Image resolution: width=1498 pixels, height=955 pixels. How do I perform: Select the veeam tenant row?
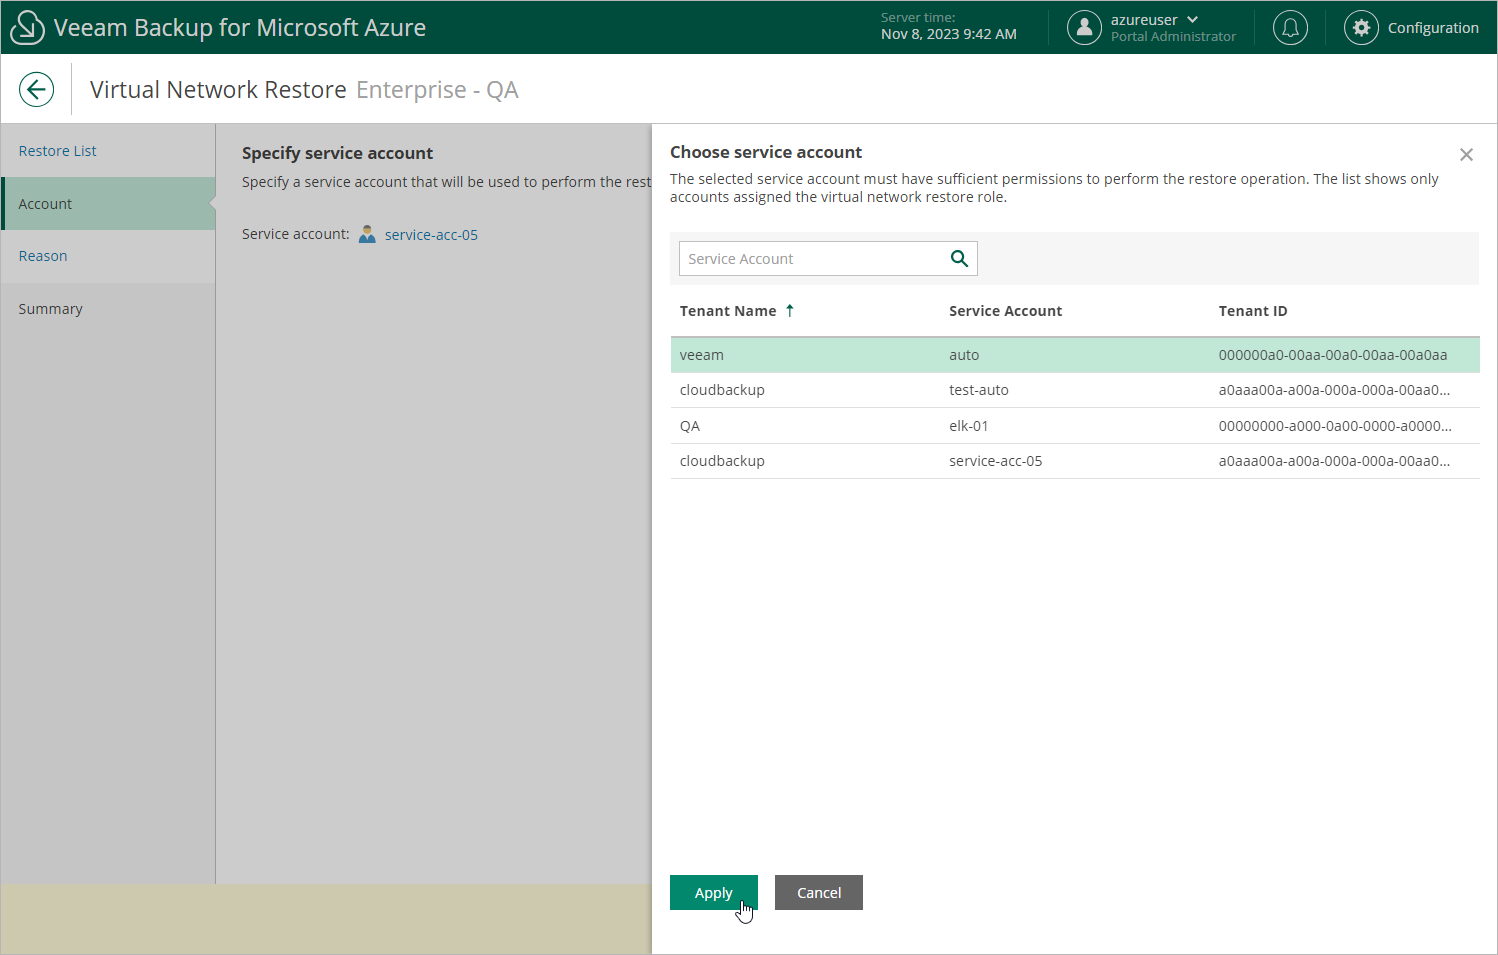pos(1075,355)
